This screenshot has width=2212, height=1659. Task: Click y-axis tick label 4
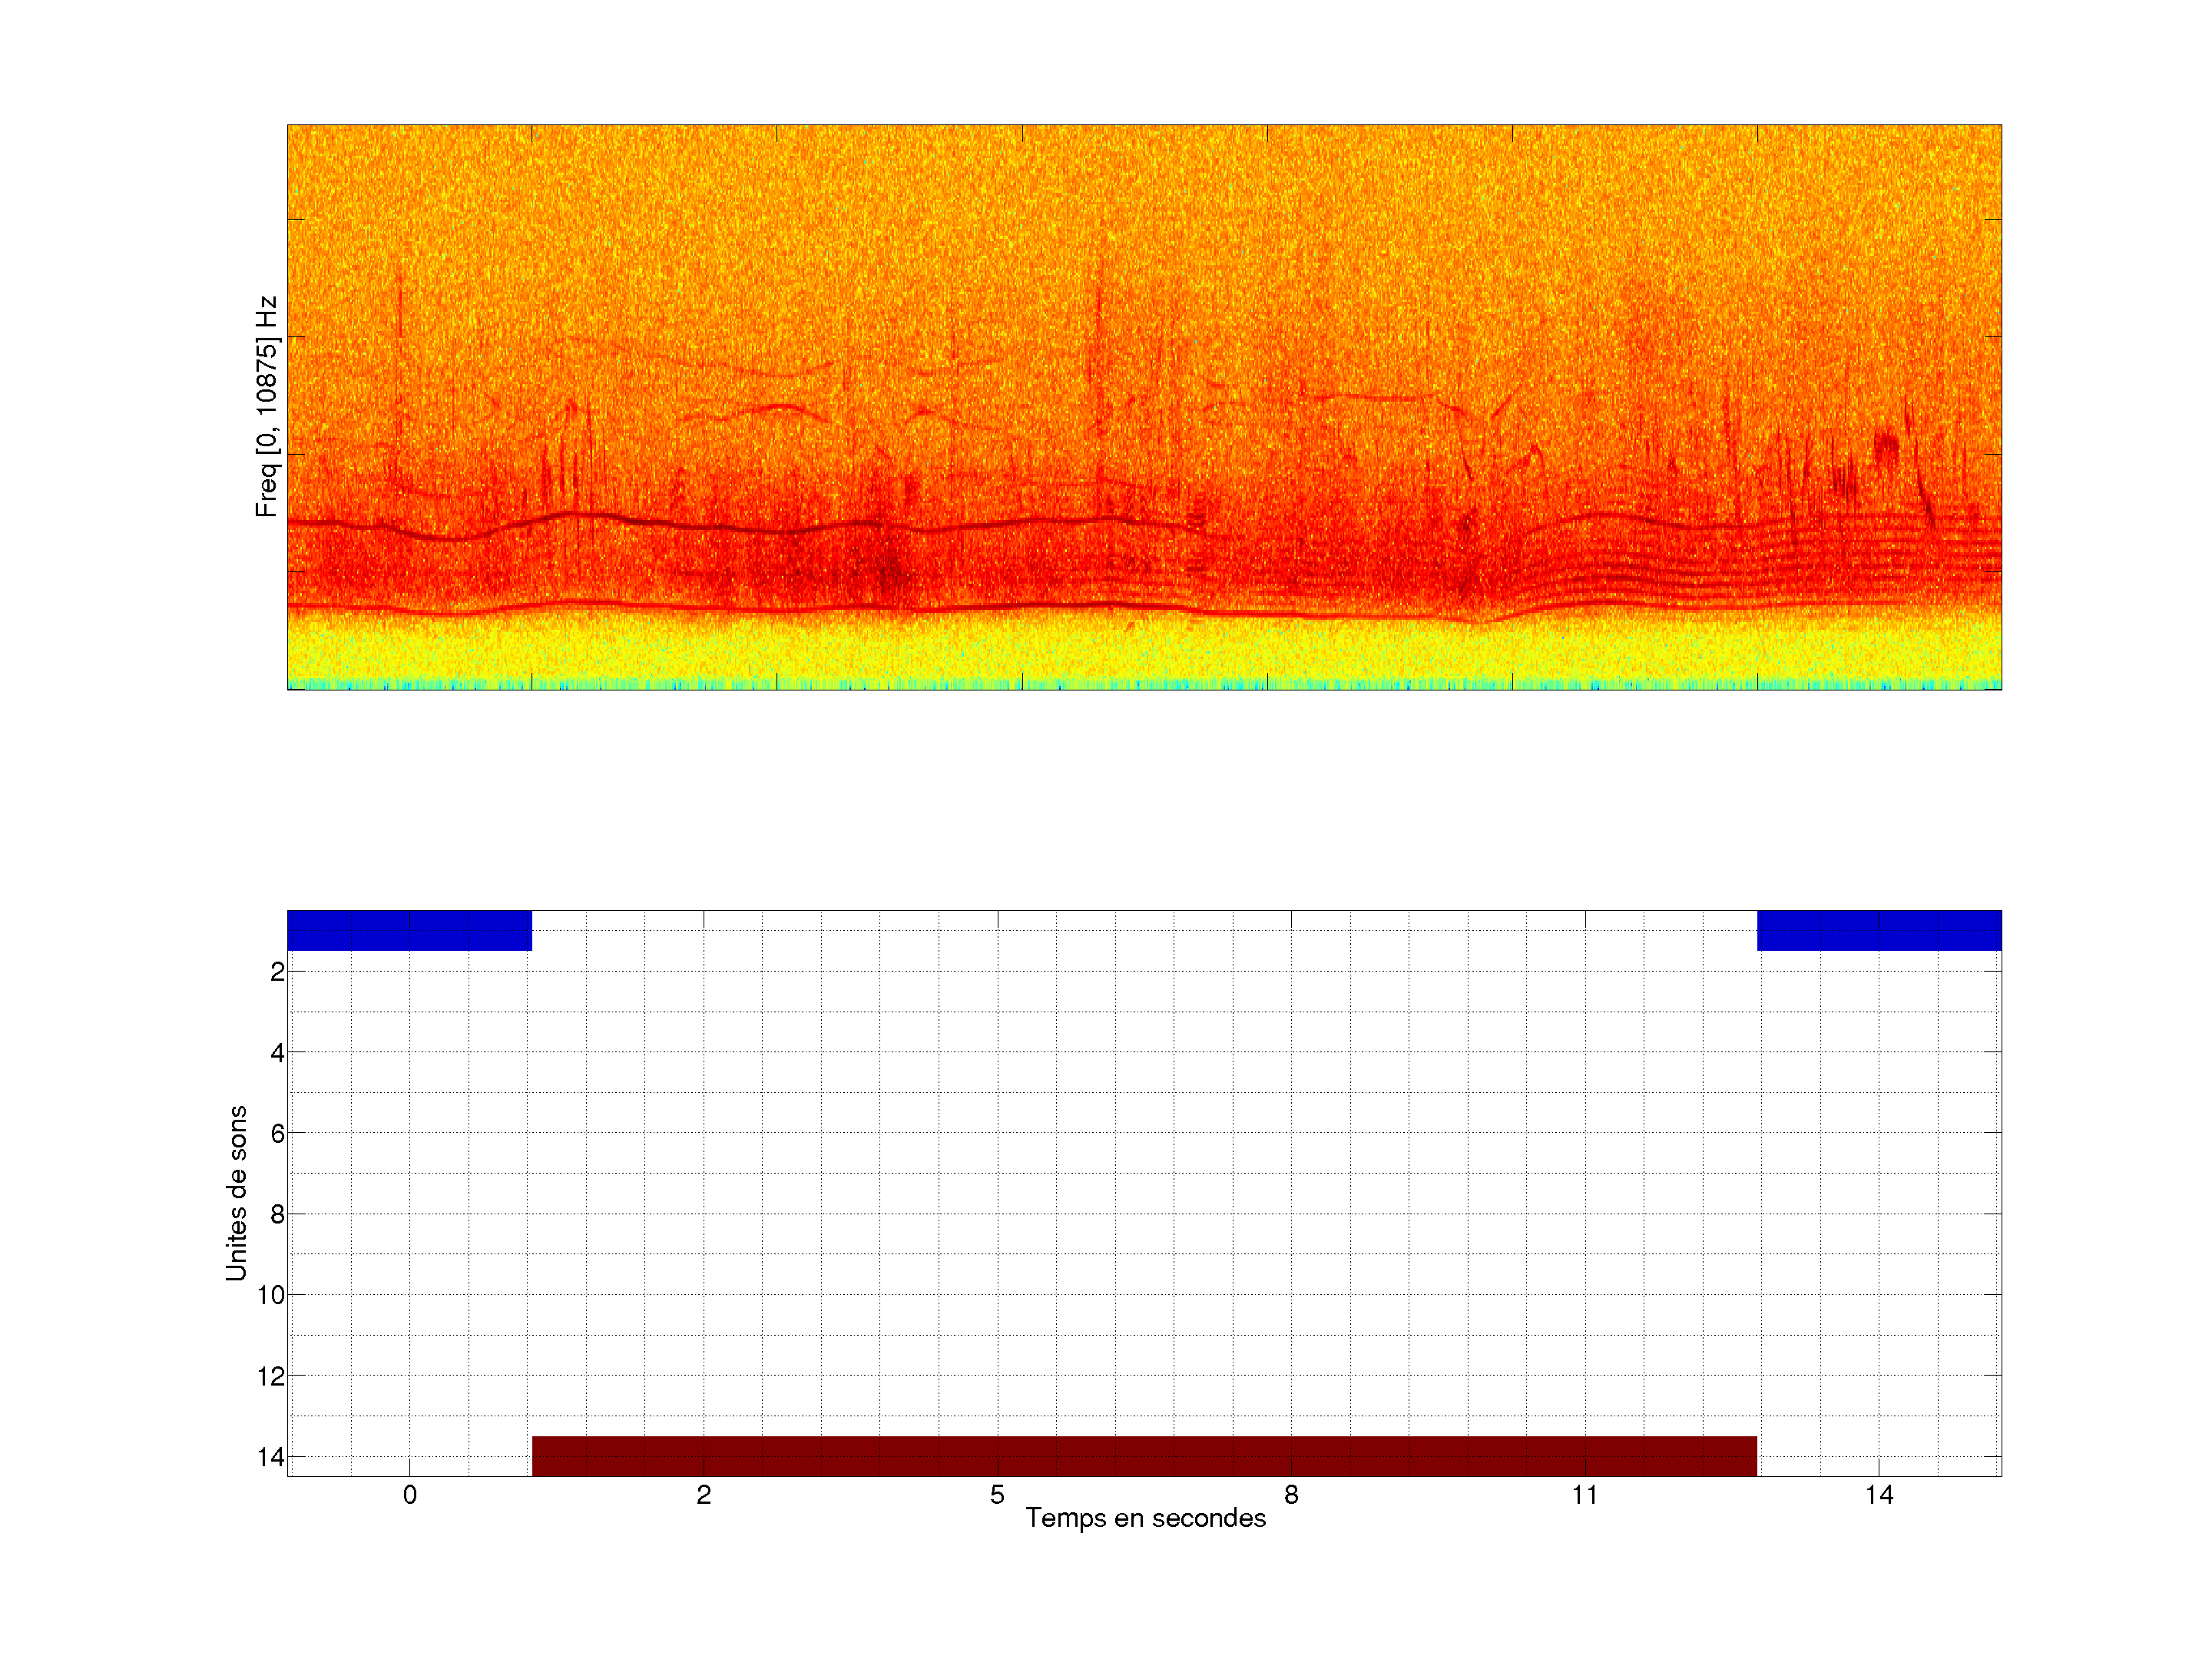277,1052
